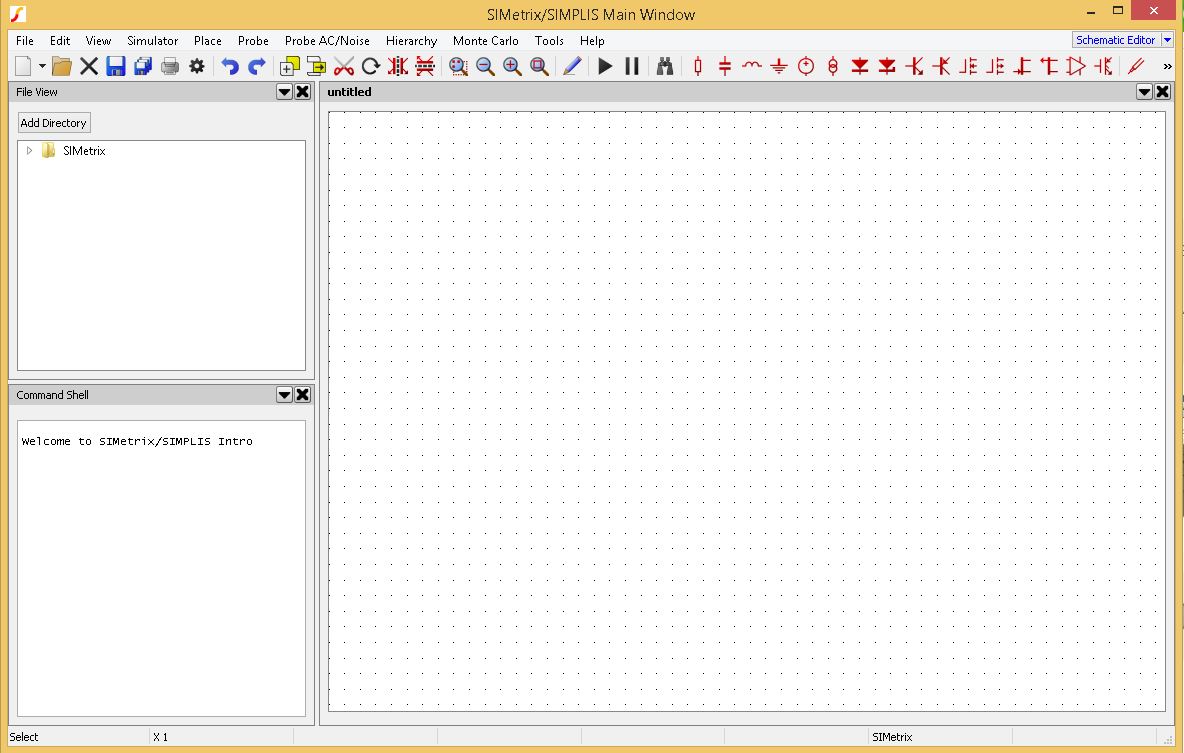Undo the last action
Viewport: 1184px width, 753px height.
tap(230, 66)
